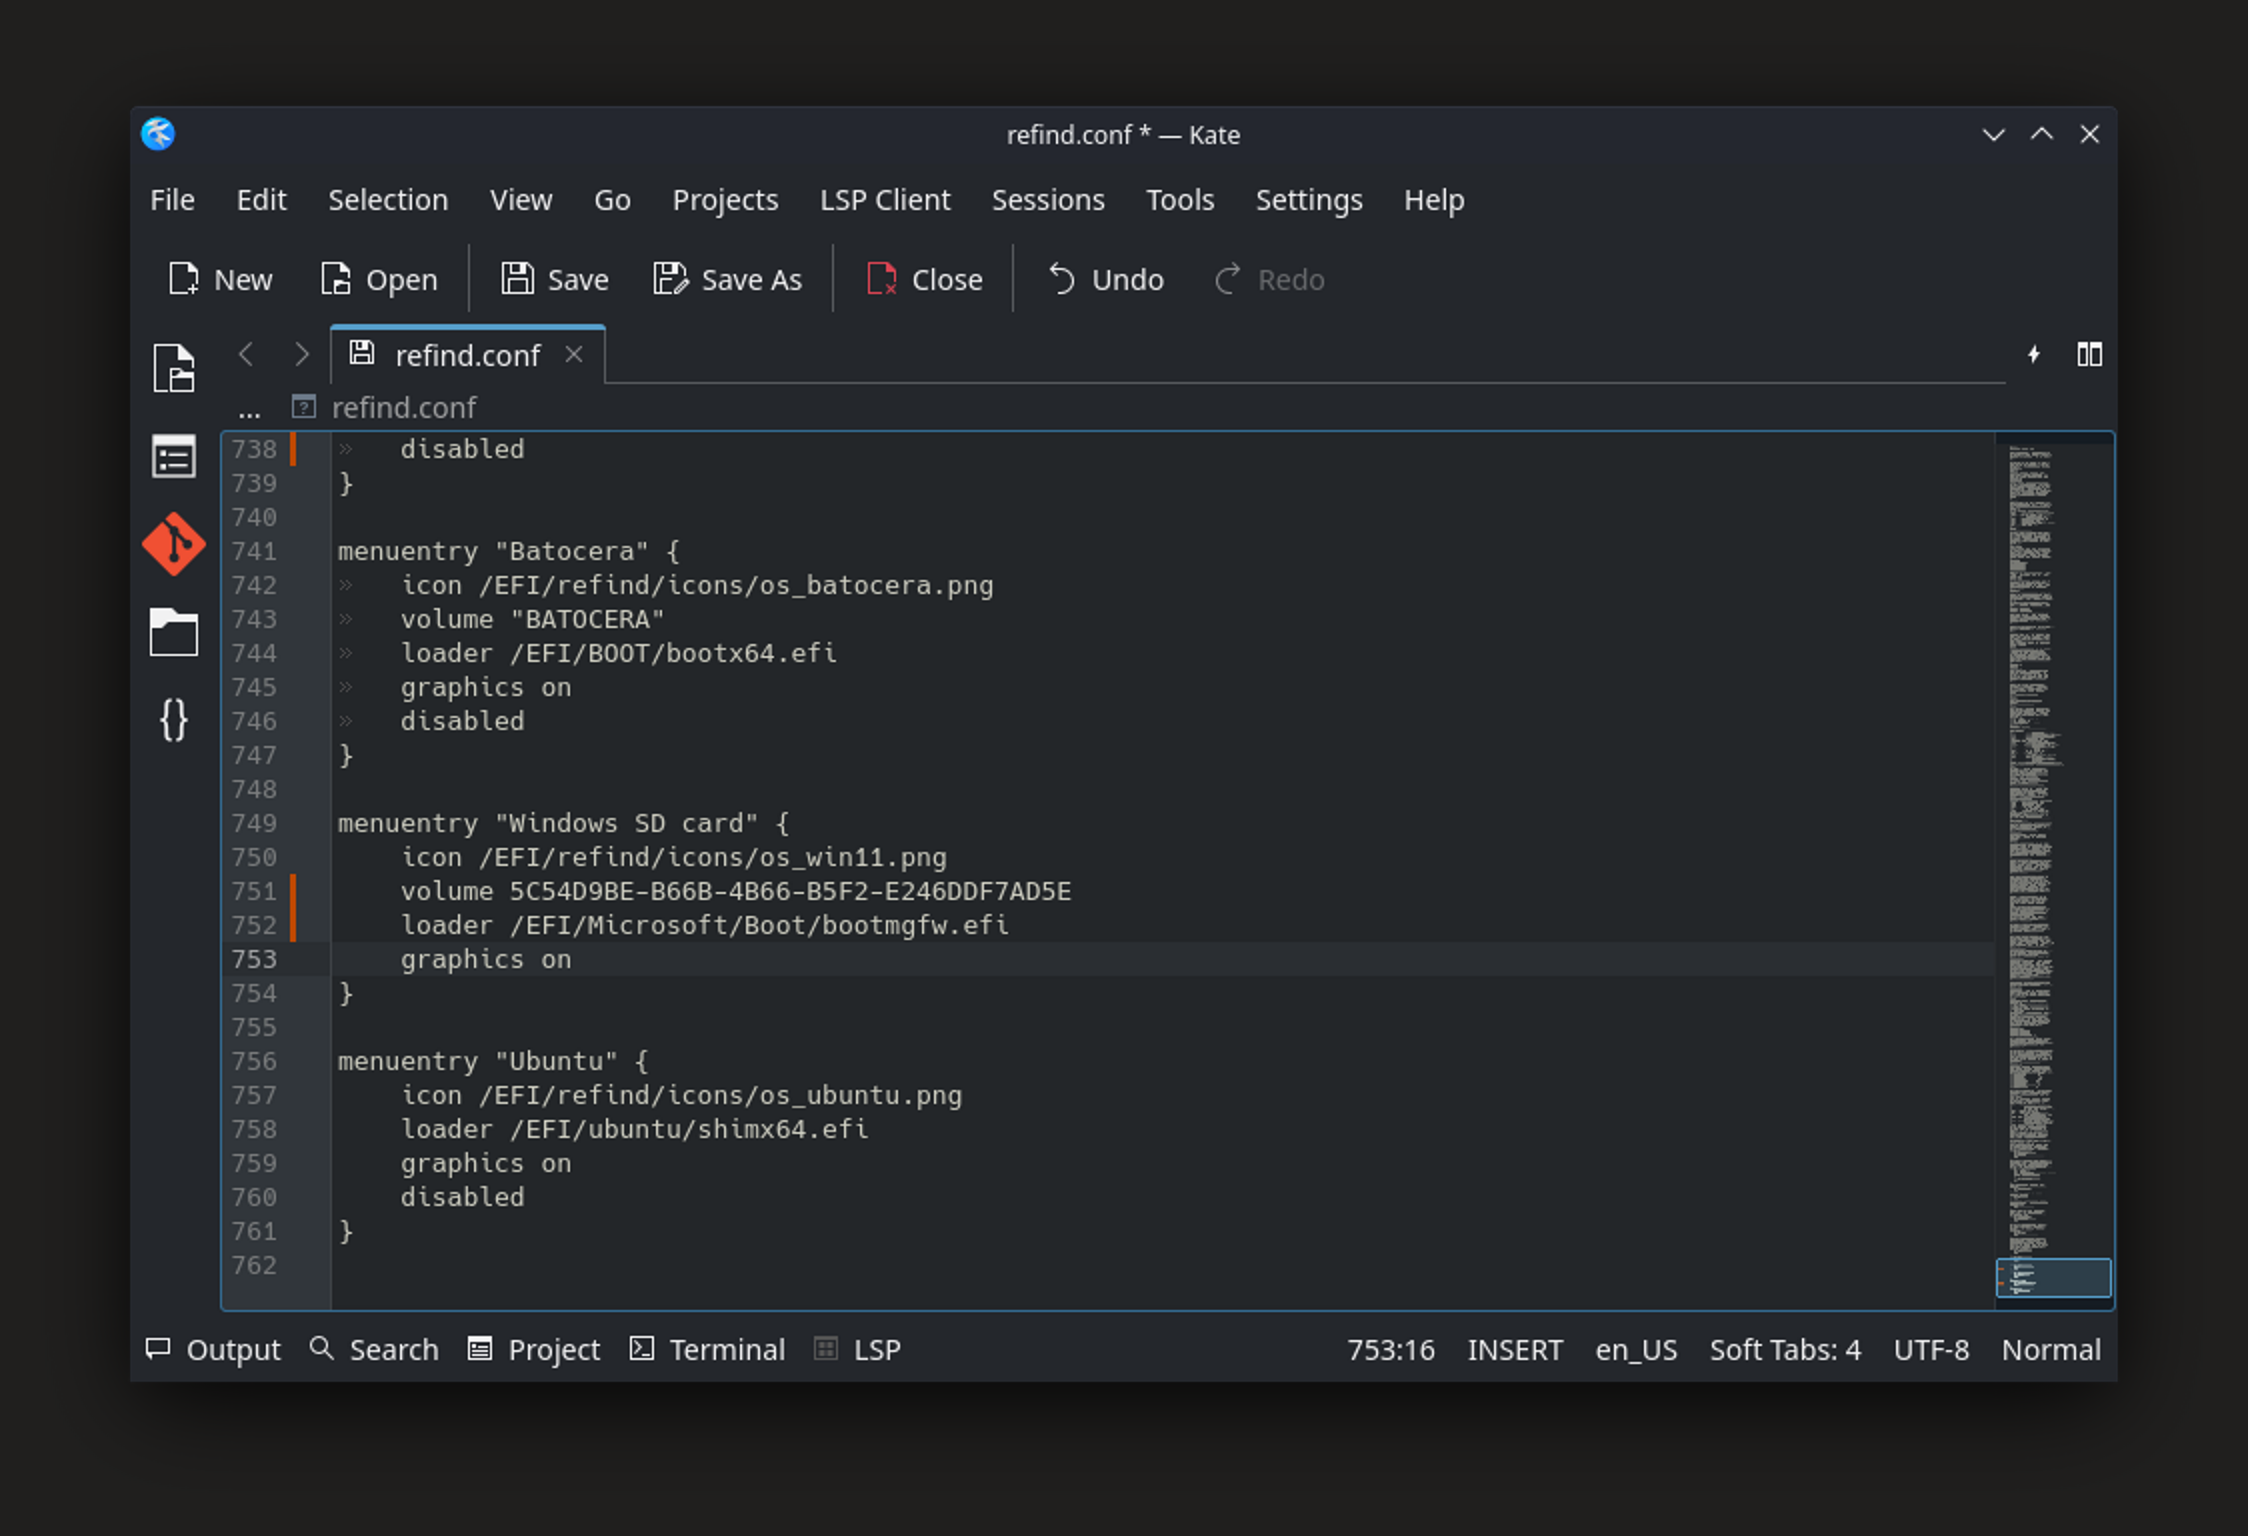Close the refind.conf tab

[x=574, y=355]
